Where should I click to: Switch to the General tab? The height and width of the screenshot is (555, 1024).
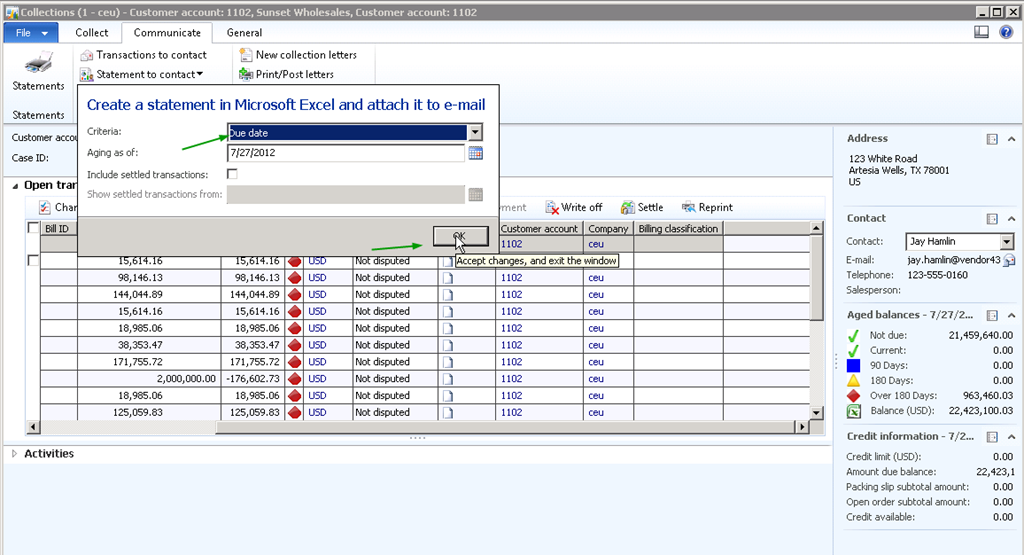pos(244,33)
